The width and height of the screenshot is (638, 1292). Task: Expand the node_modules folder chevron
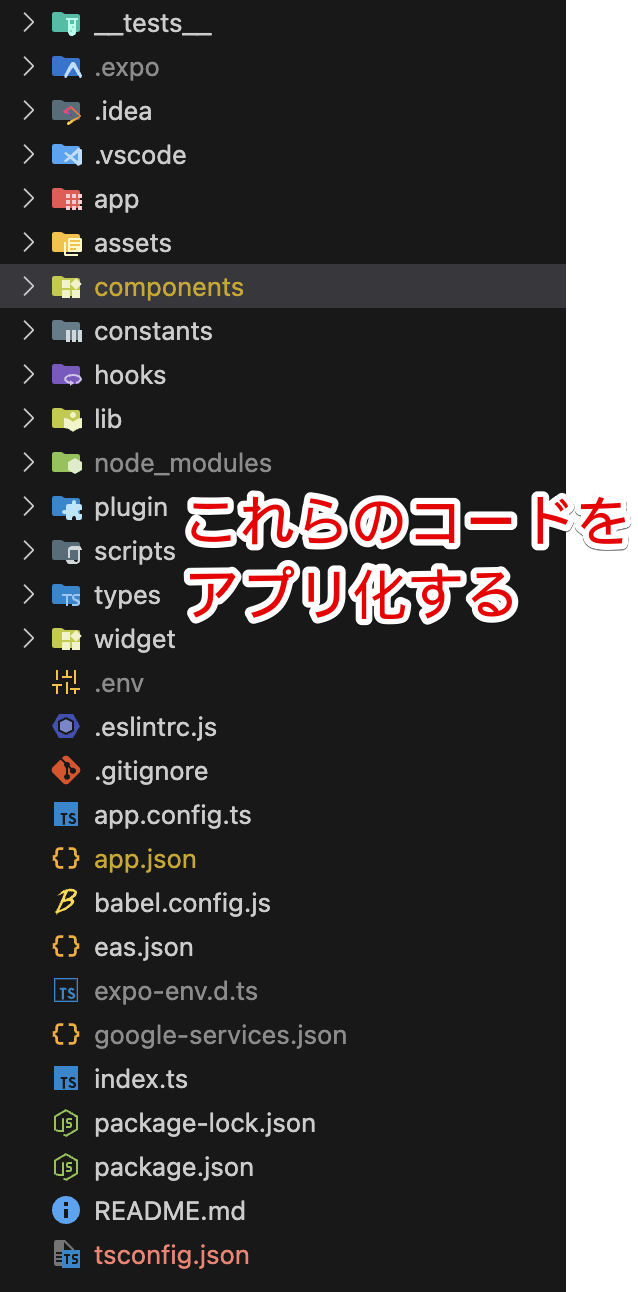coord(28,463)
